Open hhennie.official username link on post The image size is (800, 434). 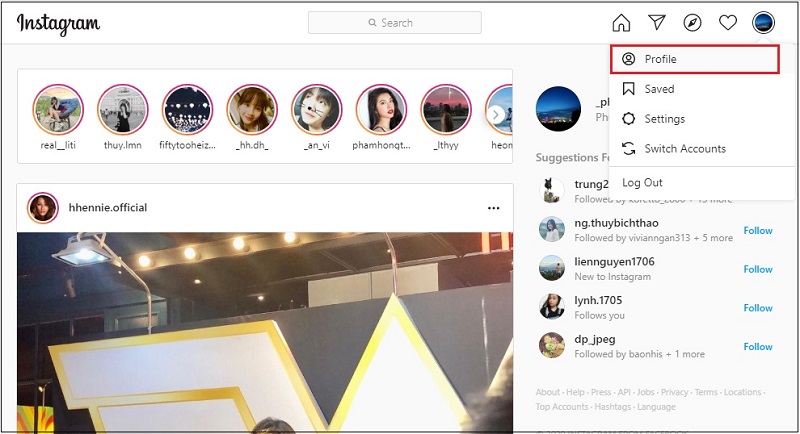point(107,208)
